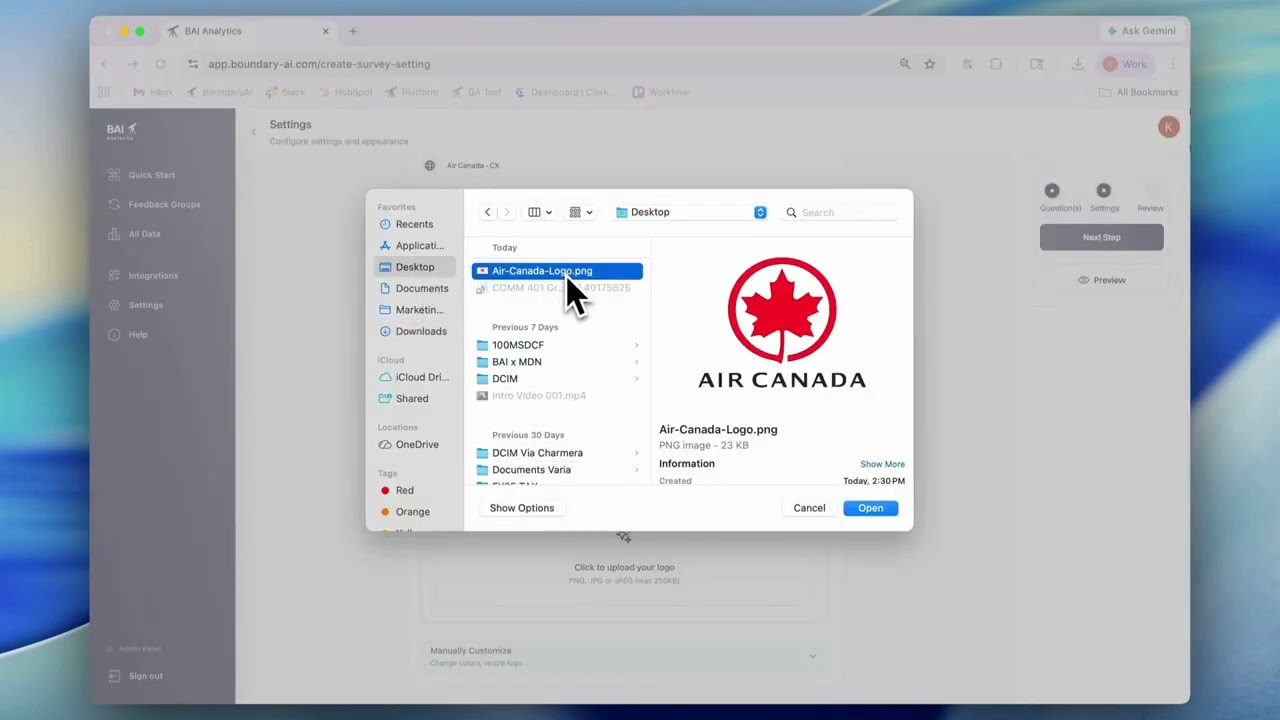Open the browser downloads icon

pyautogui.click(x=1078, y=64)
